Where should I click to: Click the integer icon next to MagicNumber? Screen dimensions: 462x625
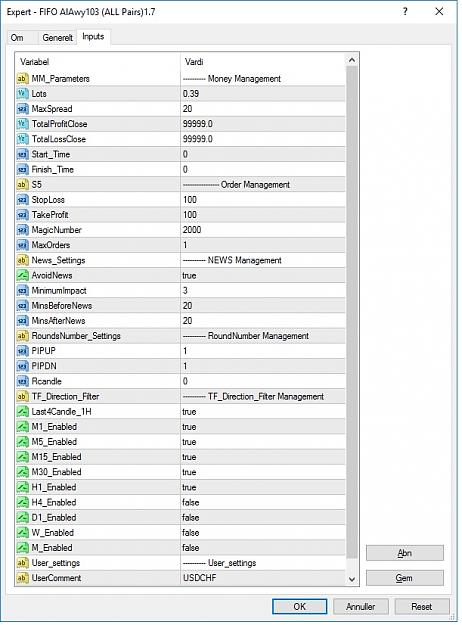click(22, 230)
